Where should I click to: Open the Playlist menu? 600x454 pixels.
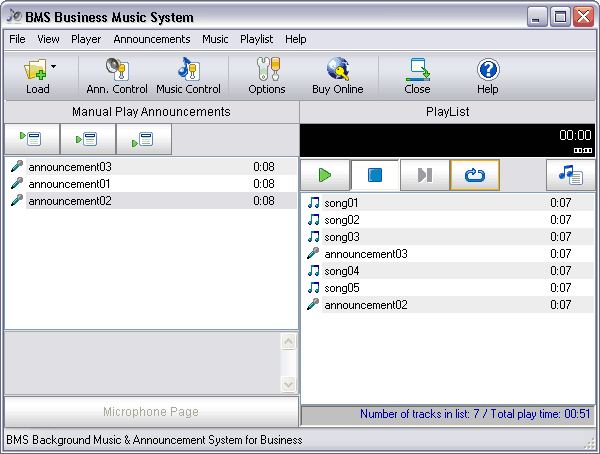point(256,39)
